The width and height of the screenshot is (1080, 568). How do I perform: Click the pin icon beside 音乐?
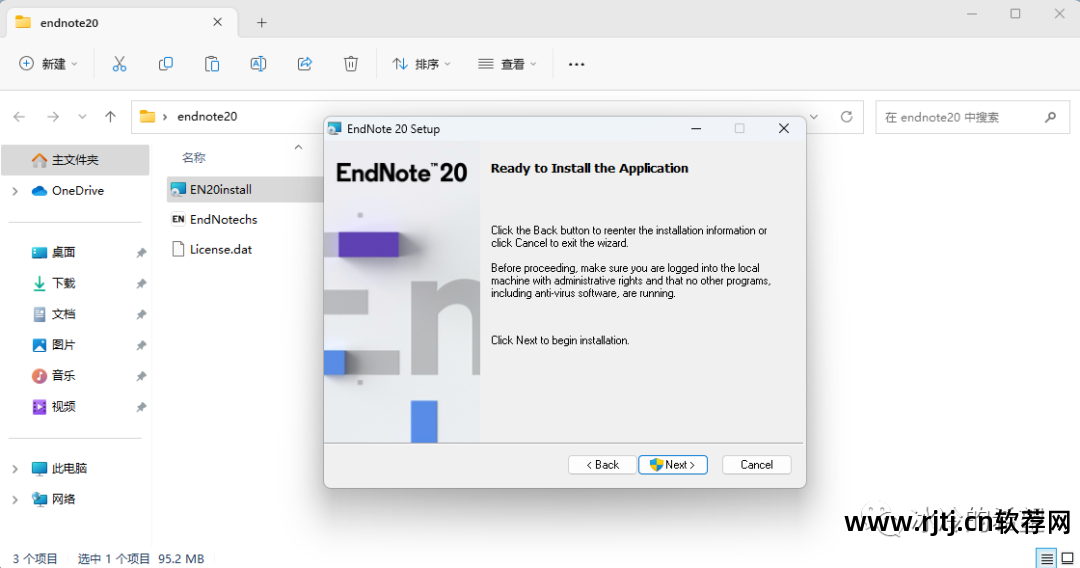pyautogui.click(x=141, y=376)
